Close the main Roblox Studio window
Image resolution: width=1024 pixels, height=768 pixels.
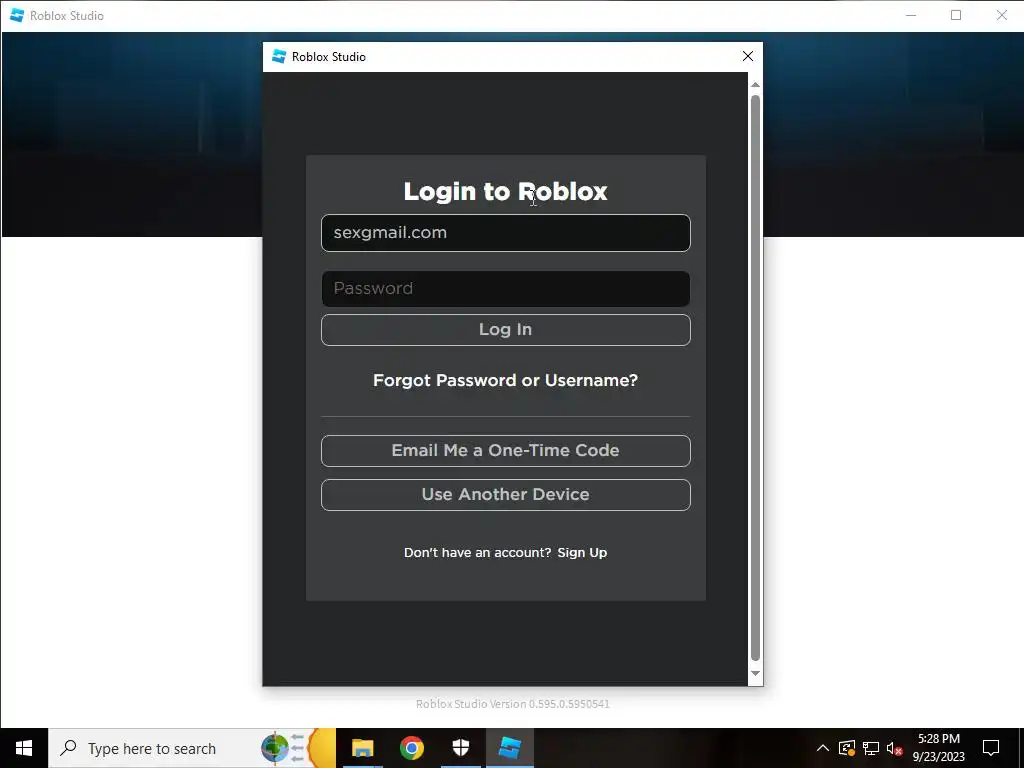pyautogui.click(x=1002, y=15)
